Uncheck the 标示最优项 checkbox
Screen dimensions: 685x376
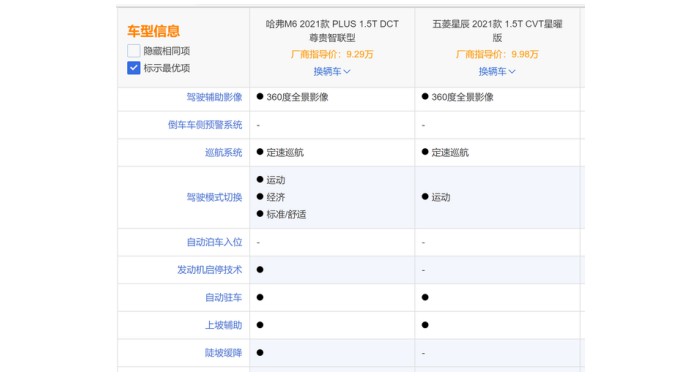[134, 68]
